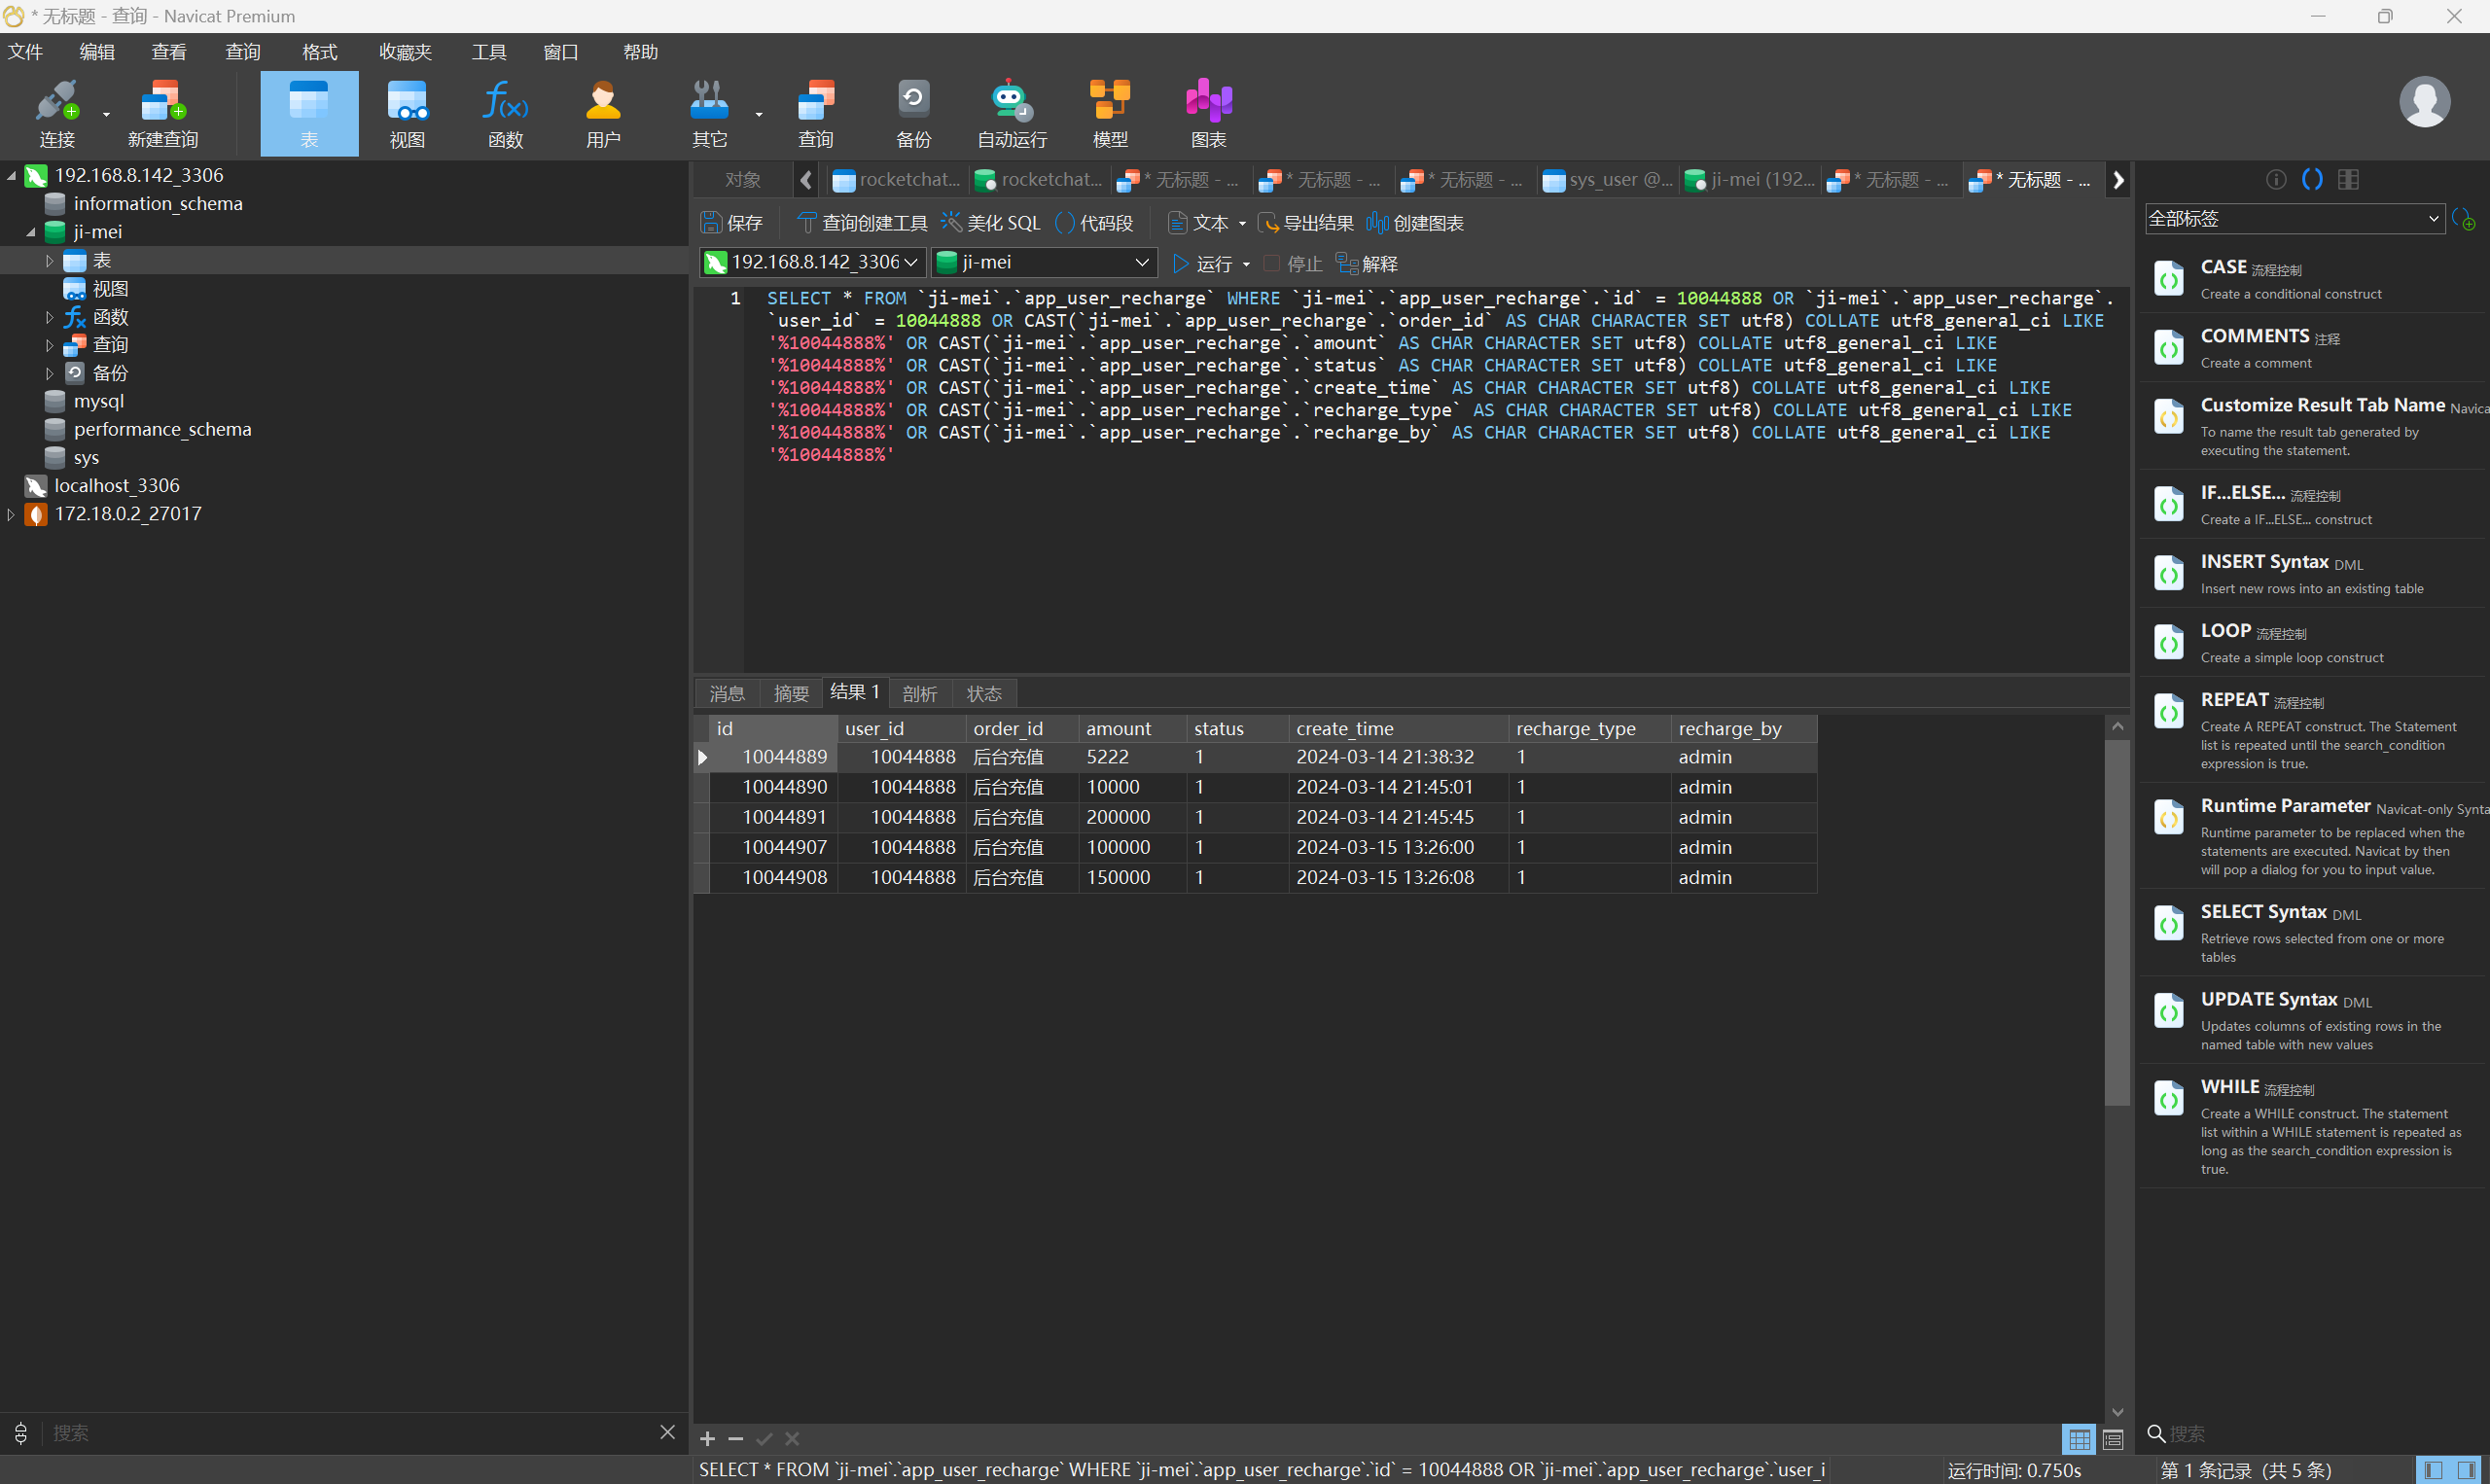Expand the 172.18.0.2_27017 connection node
Image resolution: width=2490 pixels, height=1484 pixels.
(x=11, y=514)
